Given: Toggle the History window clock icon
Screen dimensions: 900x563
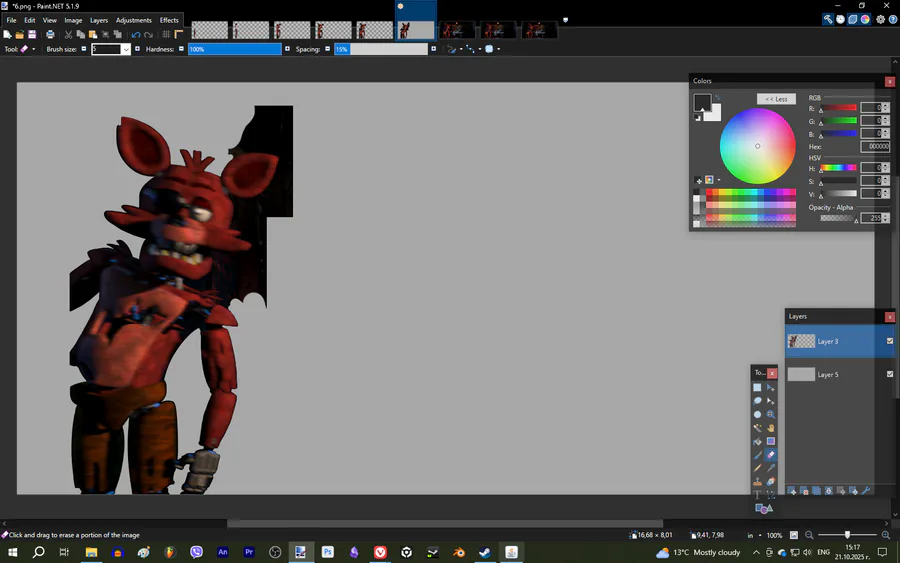Looking at the screenshot, I should (x=840, y=20).
